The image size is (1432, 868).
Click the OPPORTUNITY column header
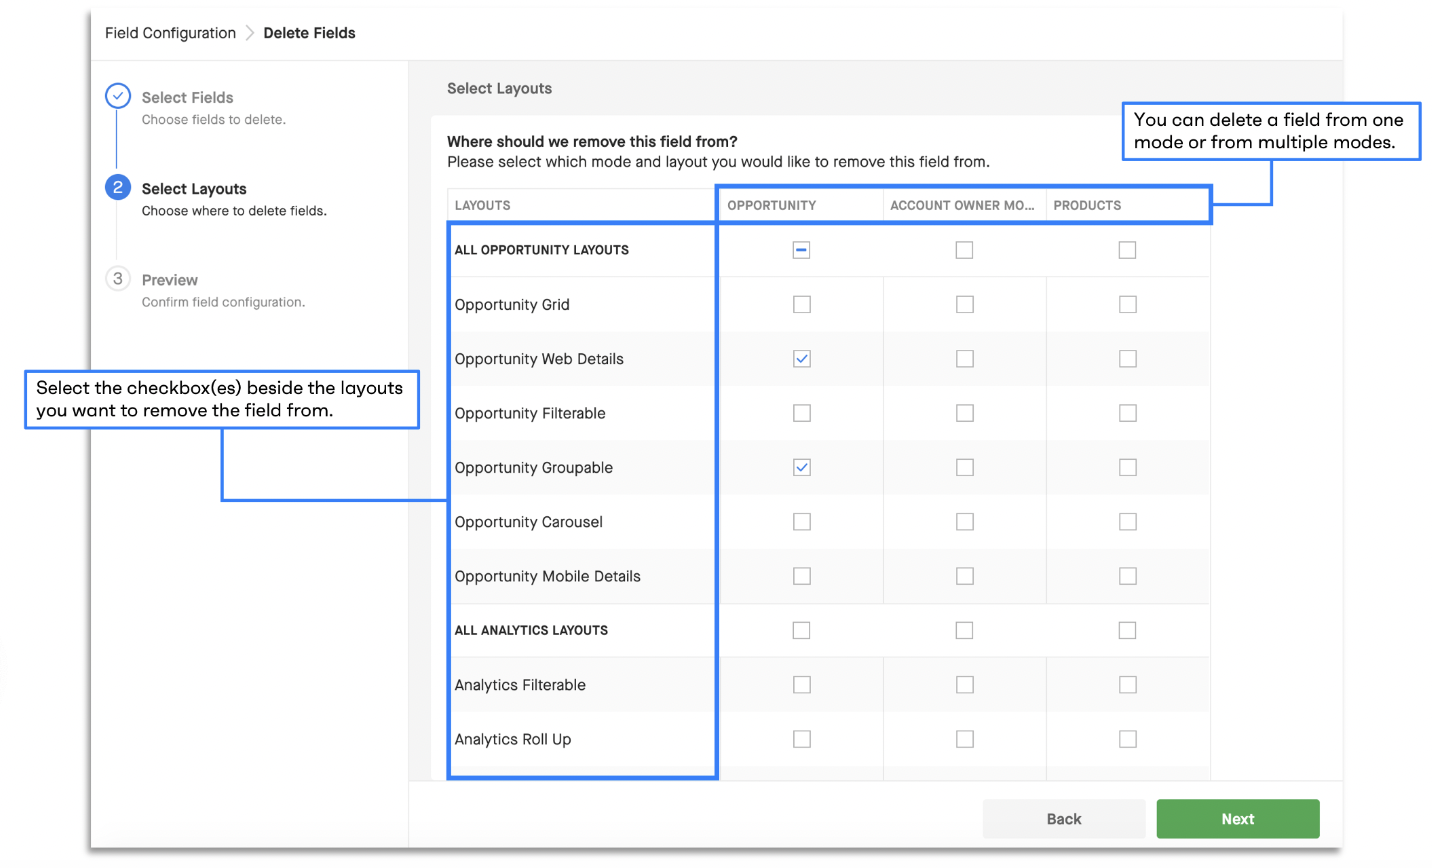(772, 205)
